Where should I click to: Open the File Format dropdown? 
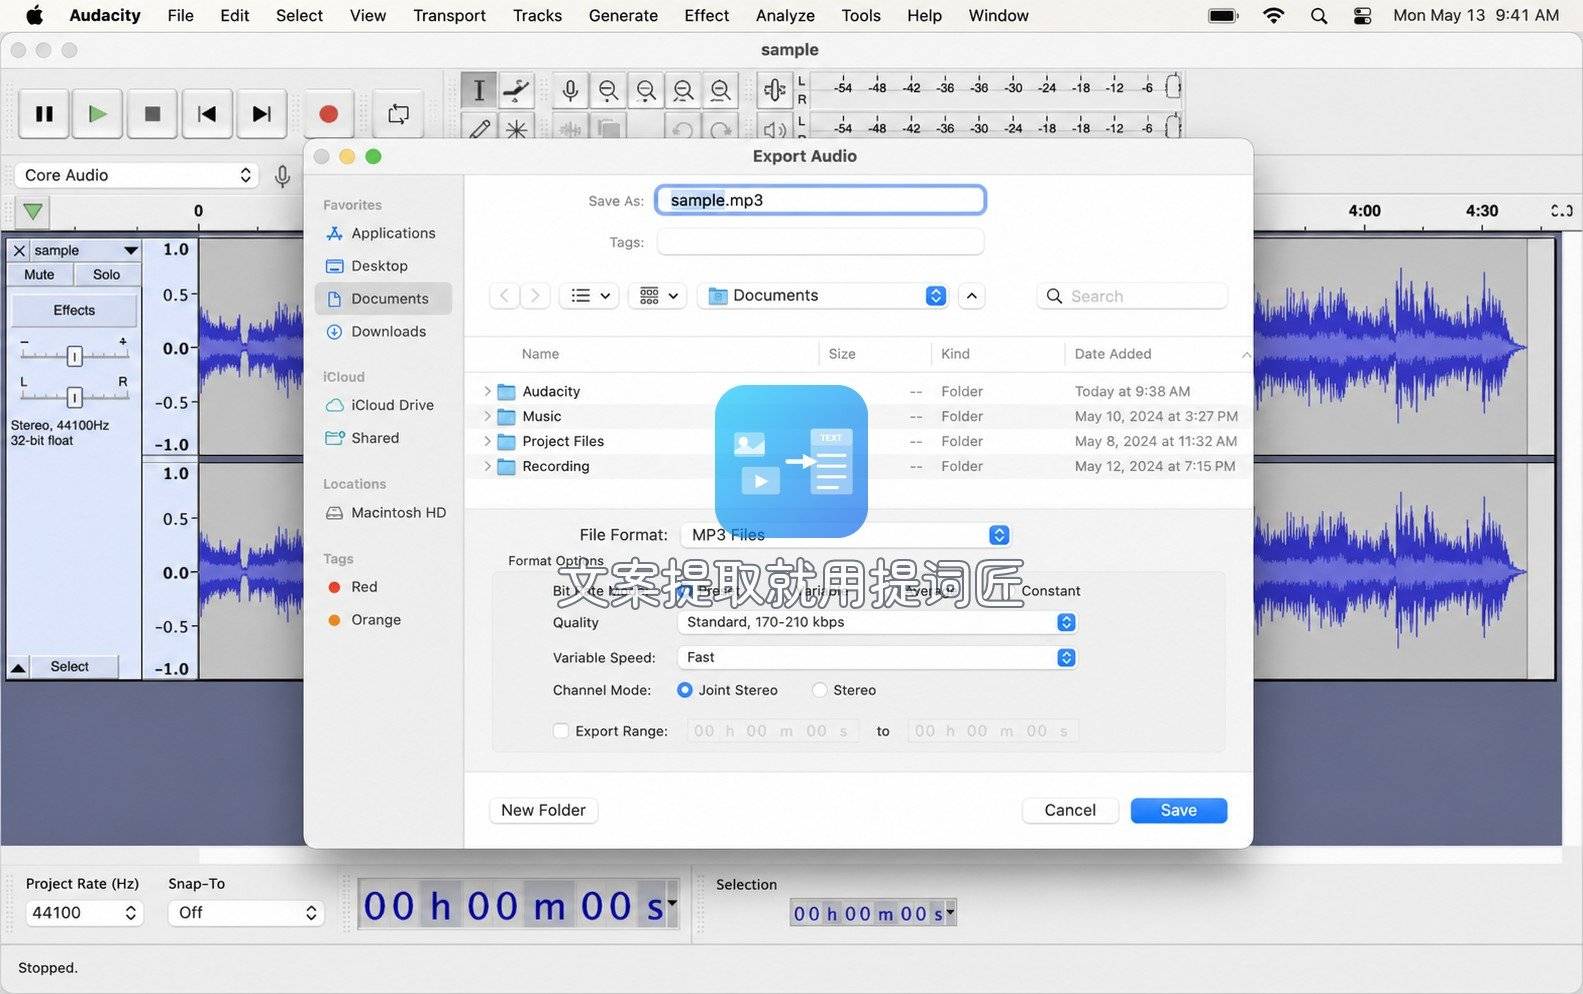click(x=845, y=535)
